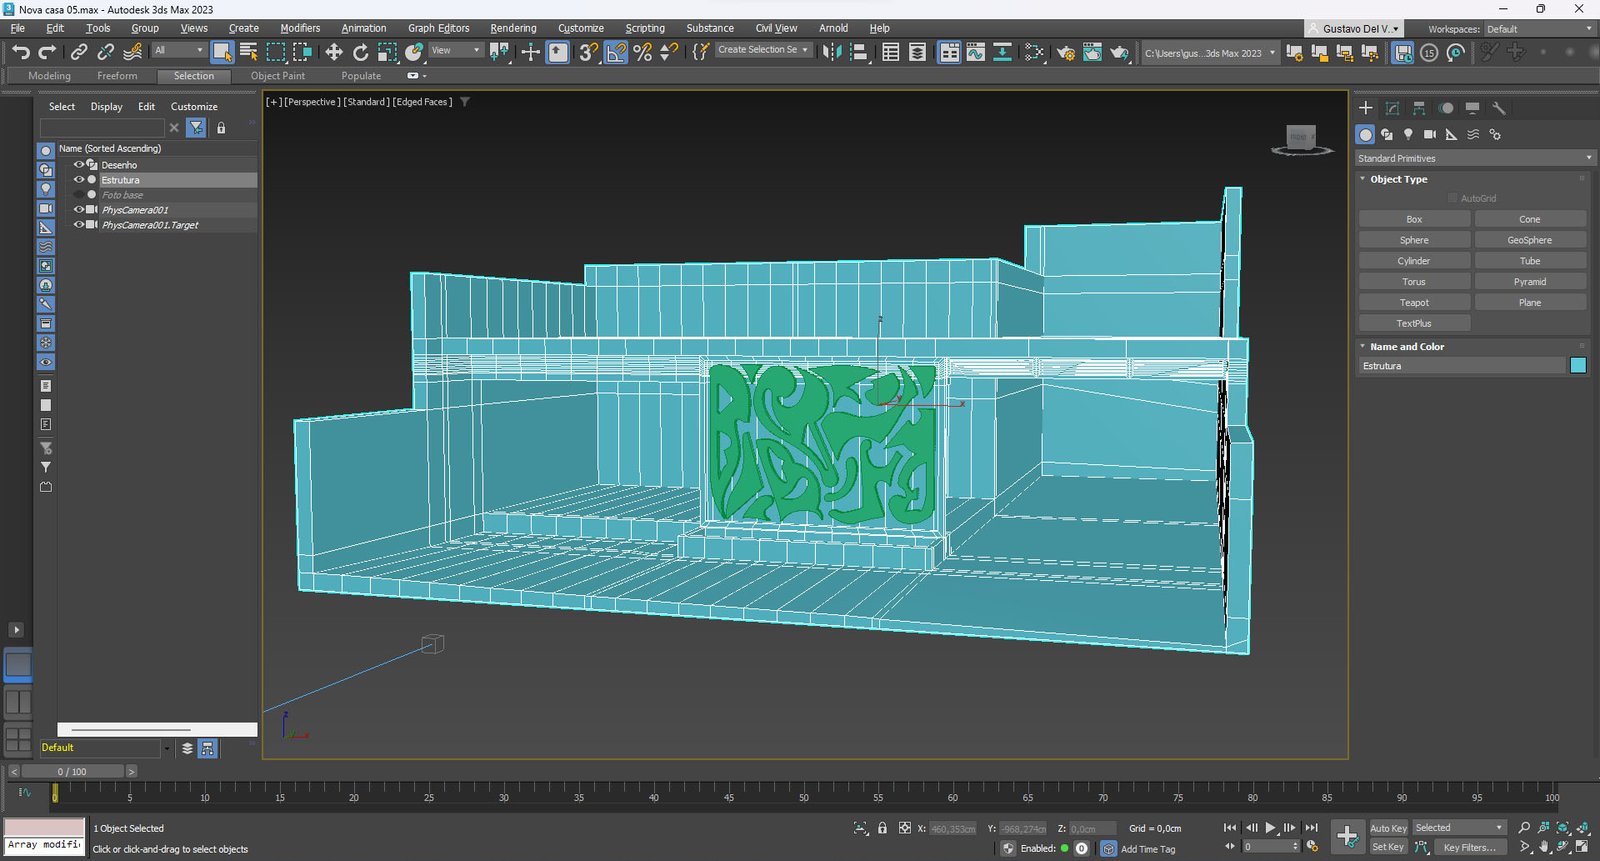Select Cameras category in Create panel
Viewport: 1600px width, 861px height.
[x=1430, y=134]
